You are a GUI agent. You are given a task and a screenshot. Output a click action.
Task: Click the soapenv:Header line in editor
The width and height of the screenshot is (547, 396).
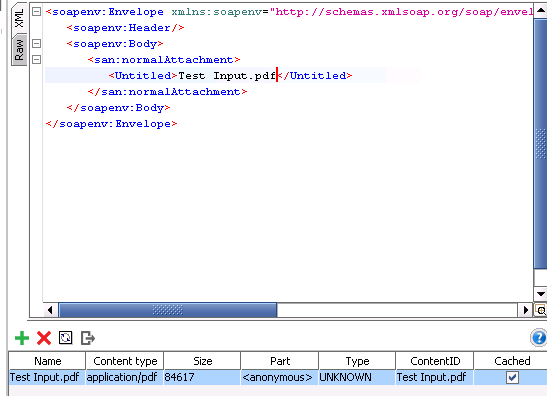[126, 28]
